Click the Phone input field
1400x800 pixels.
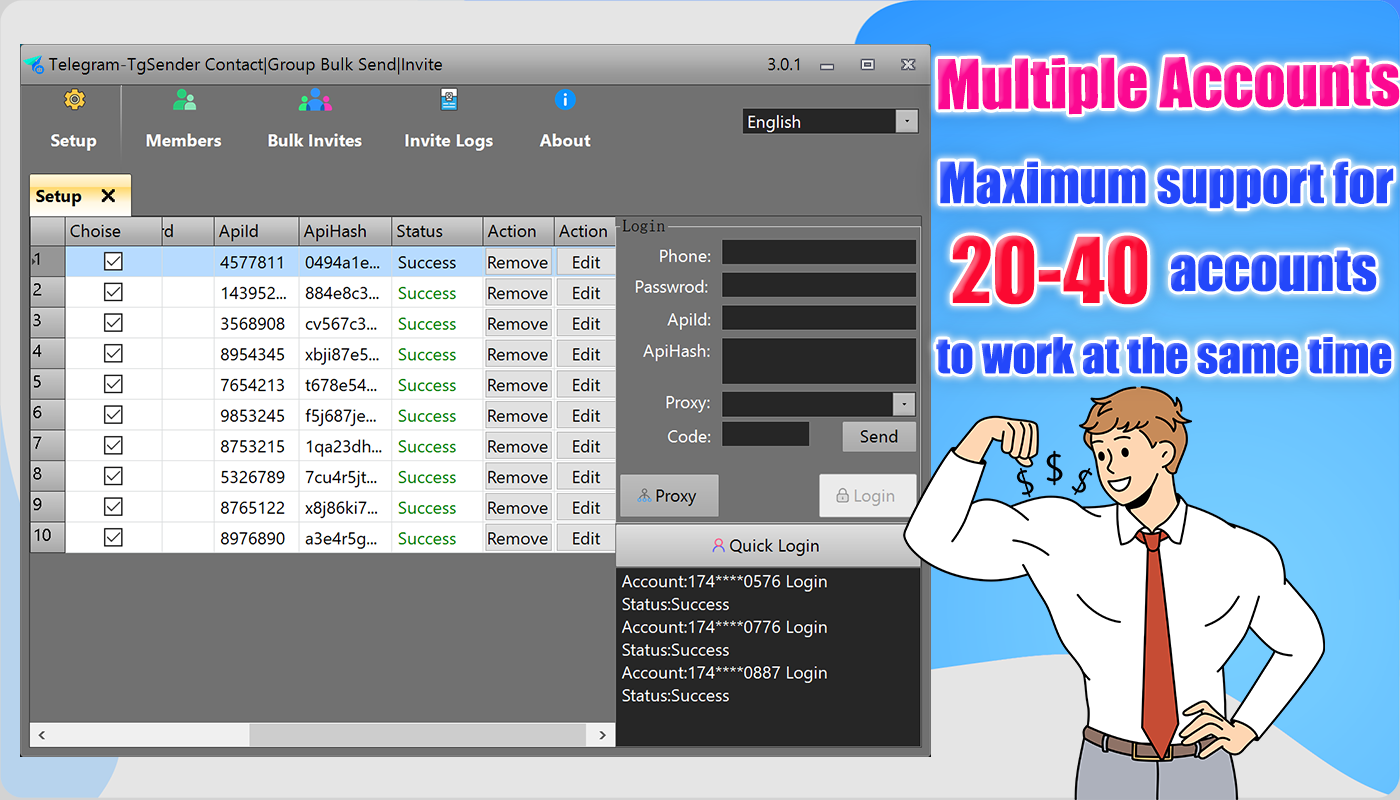click(818, 253)
